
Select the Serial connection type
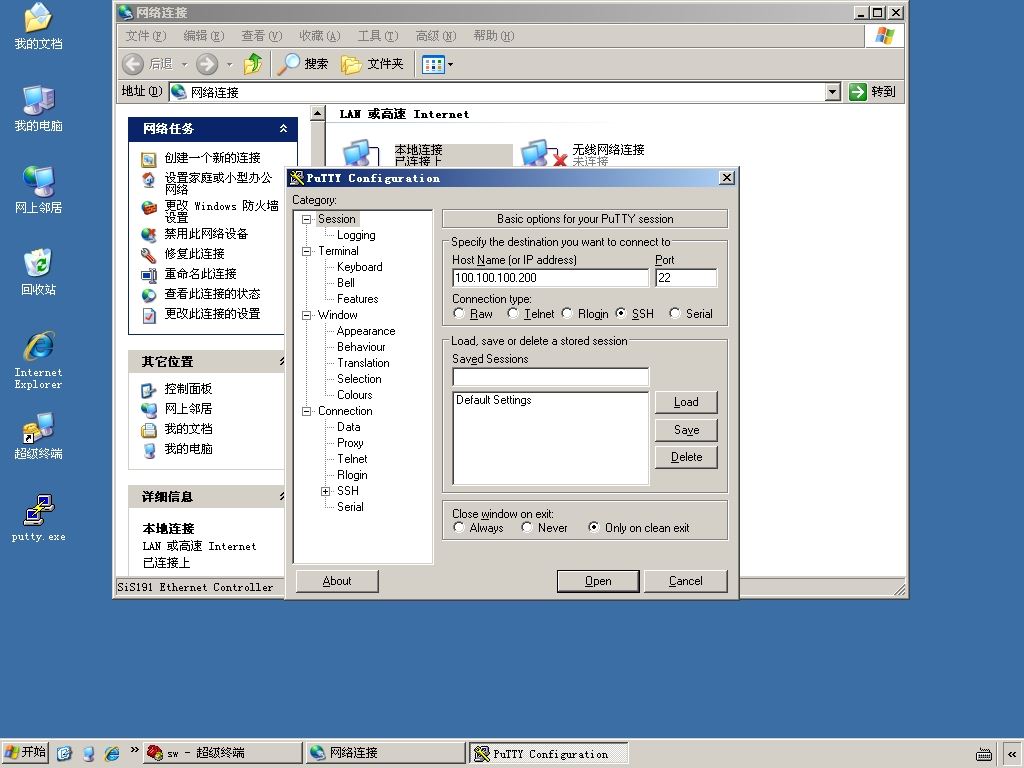[x=675, y=313]
